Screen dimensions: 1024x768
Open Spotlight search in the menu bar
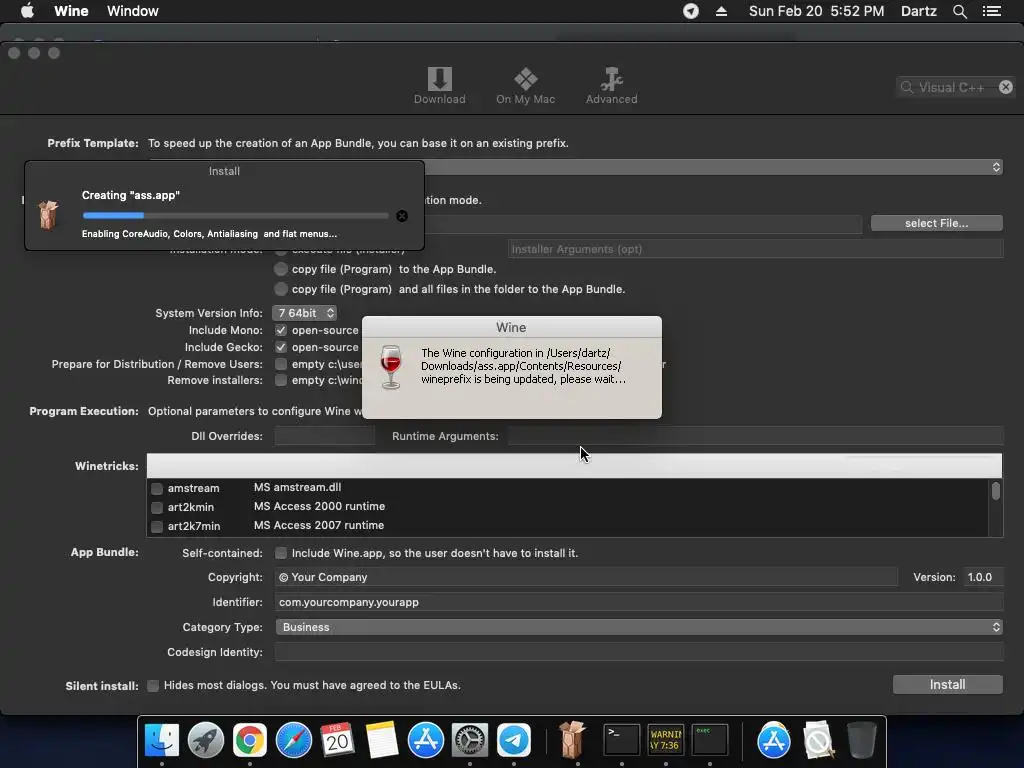pyautogui.click(x=960, y=11)
